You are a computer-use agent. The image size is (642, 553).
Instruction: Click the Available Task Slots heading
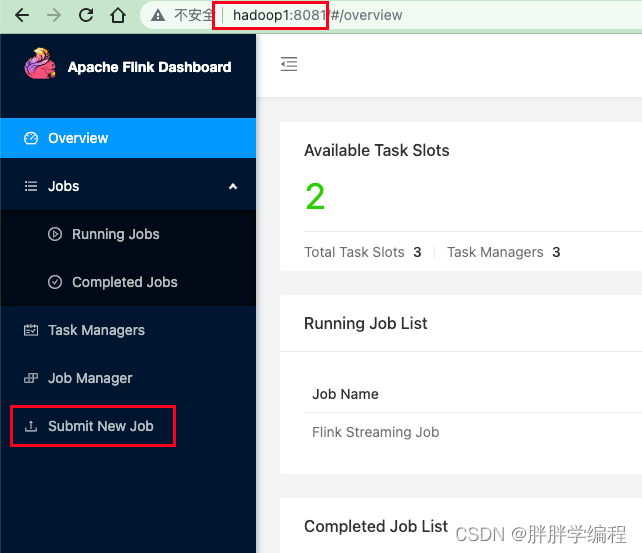click(377, 150)
